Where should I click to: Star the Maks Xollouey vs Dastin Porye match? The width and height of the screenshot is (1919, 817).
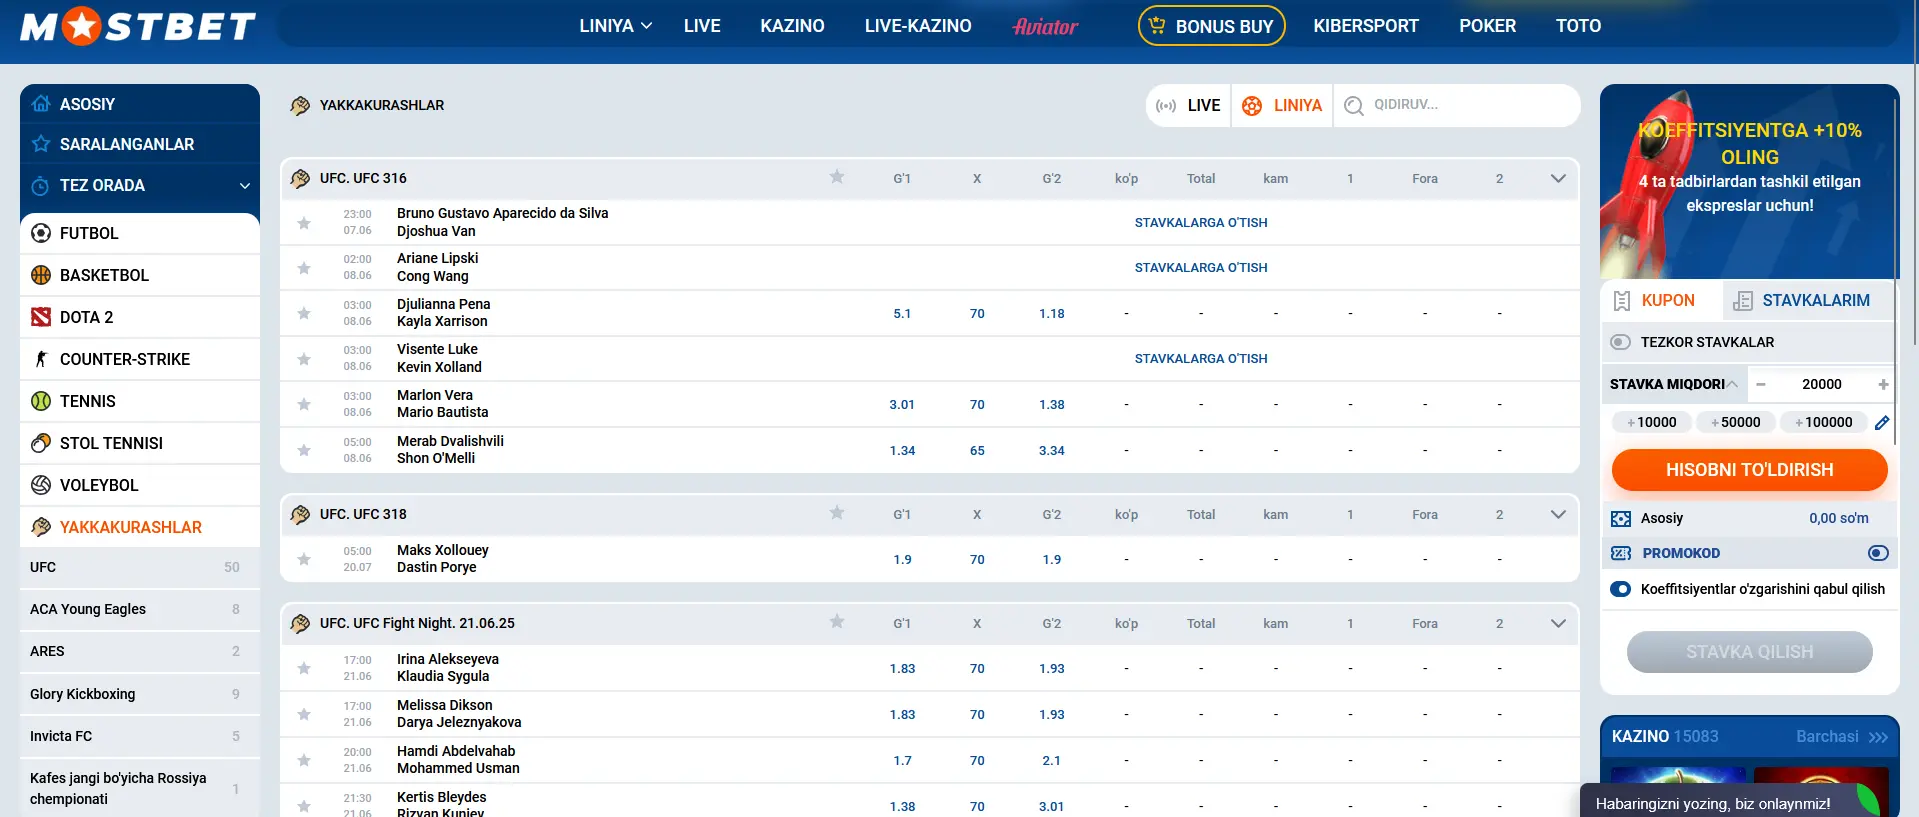(304, 559)
